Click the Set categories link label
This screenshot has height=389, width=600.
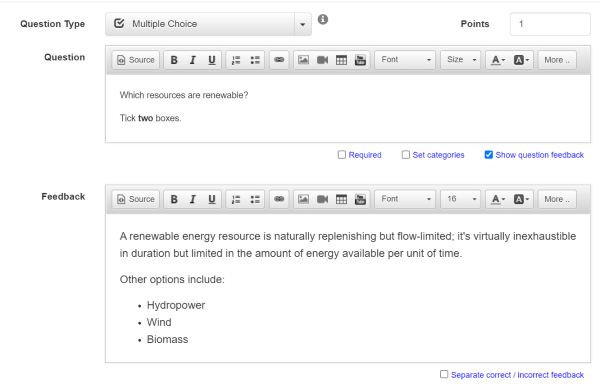[x=439, y=155]
